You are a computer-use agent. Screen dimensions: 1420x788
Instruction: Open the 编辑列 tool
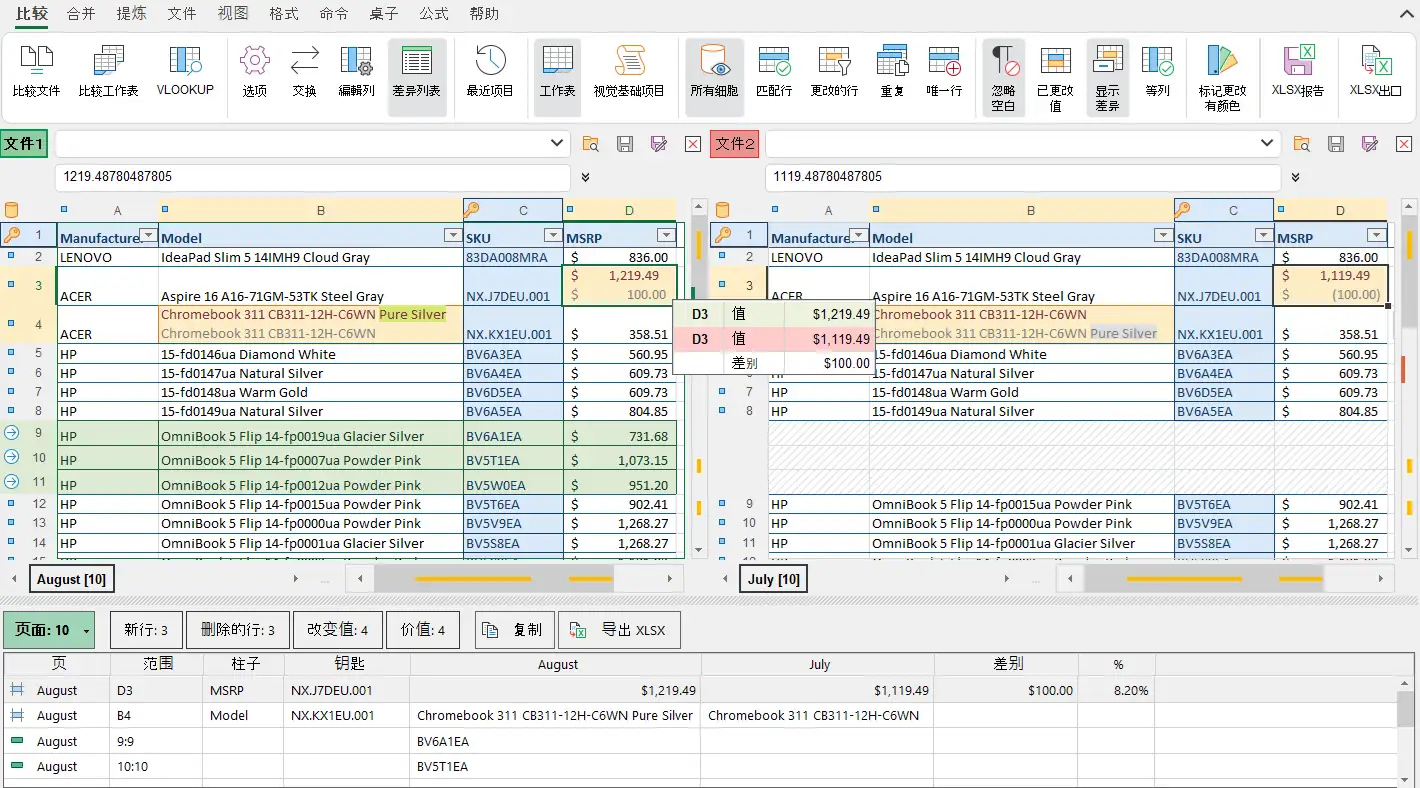[356, 71]
